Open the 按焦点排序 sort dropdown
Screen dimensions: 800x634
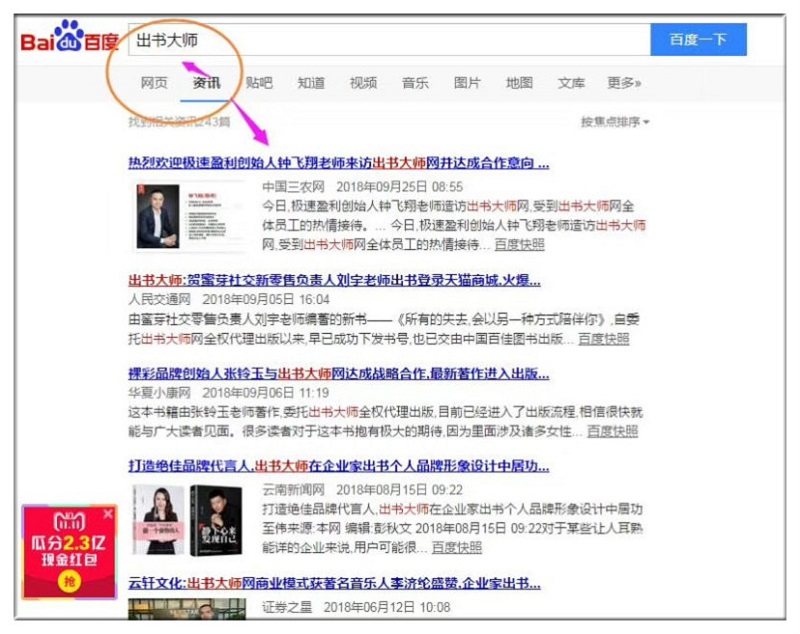click(615, 122)
